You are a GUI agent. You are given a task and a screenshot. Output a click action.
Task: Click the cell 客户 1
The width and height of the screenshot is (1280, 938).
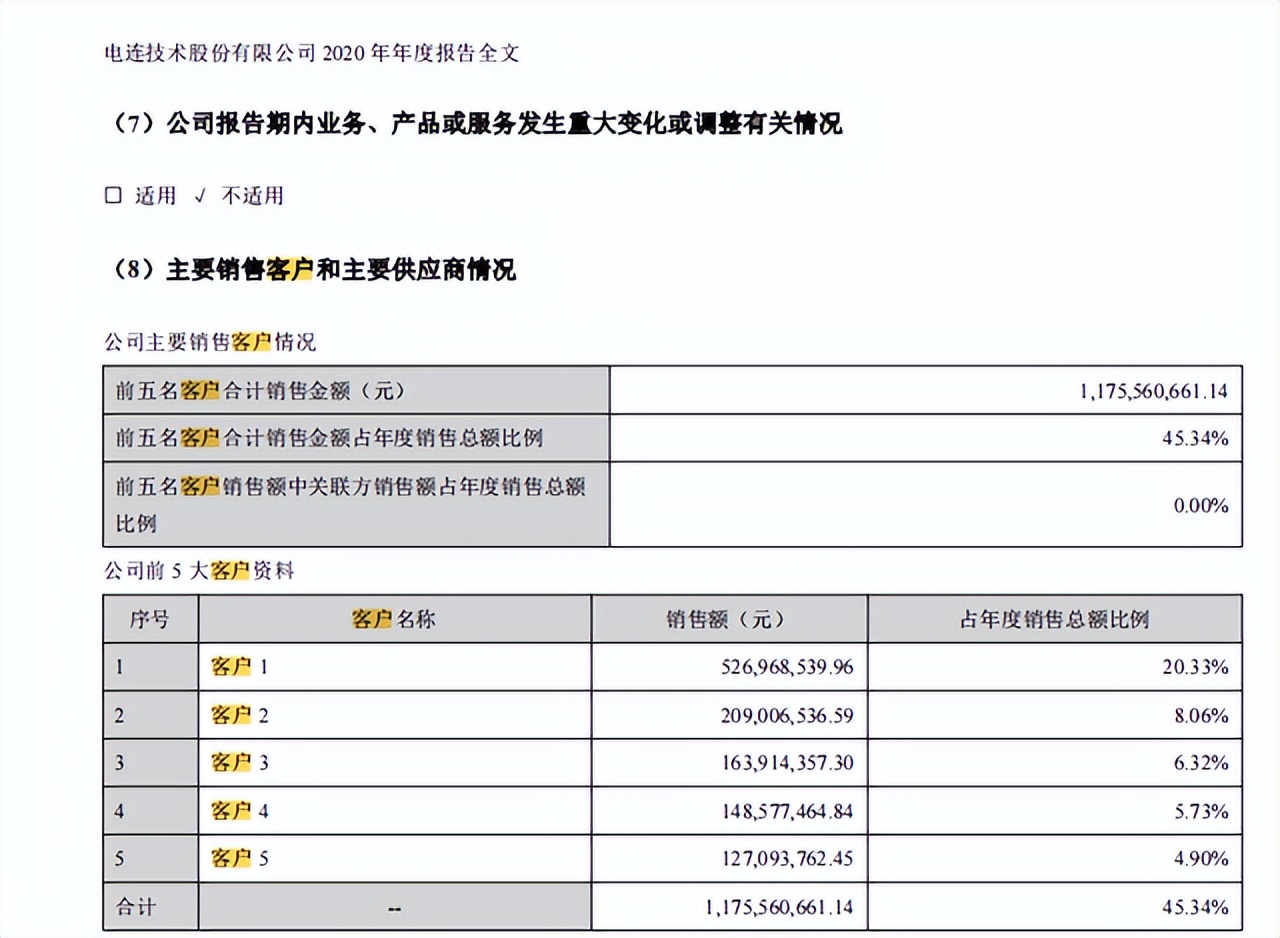[x=394, y=667]
